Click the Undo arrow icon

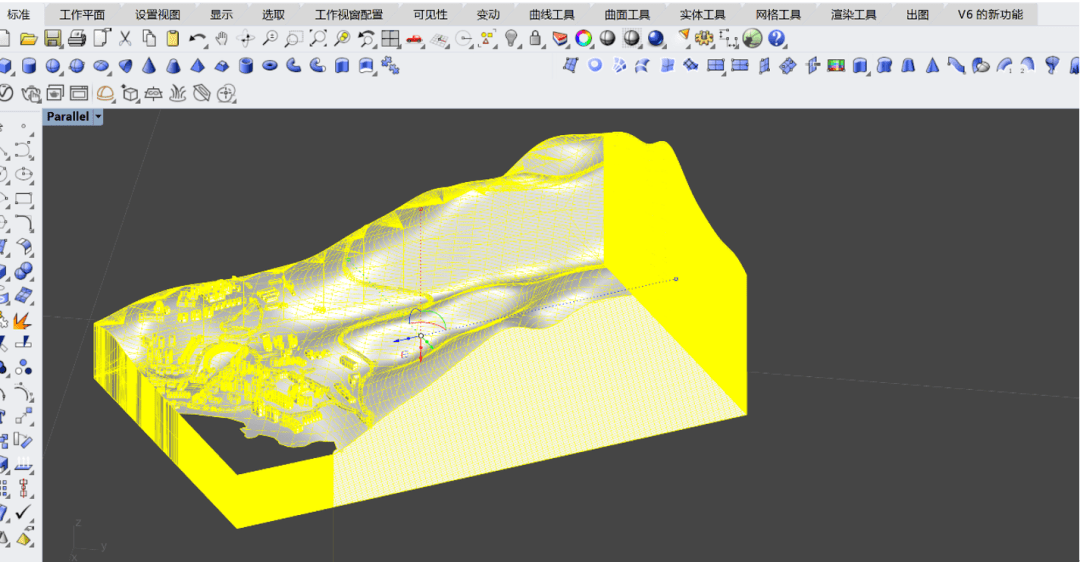[197, 39]
